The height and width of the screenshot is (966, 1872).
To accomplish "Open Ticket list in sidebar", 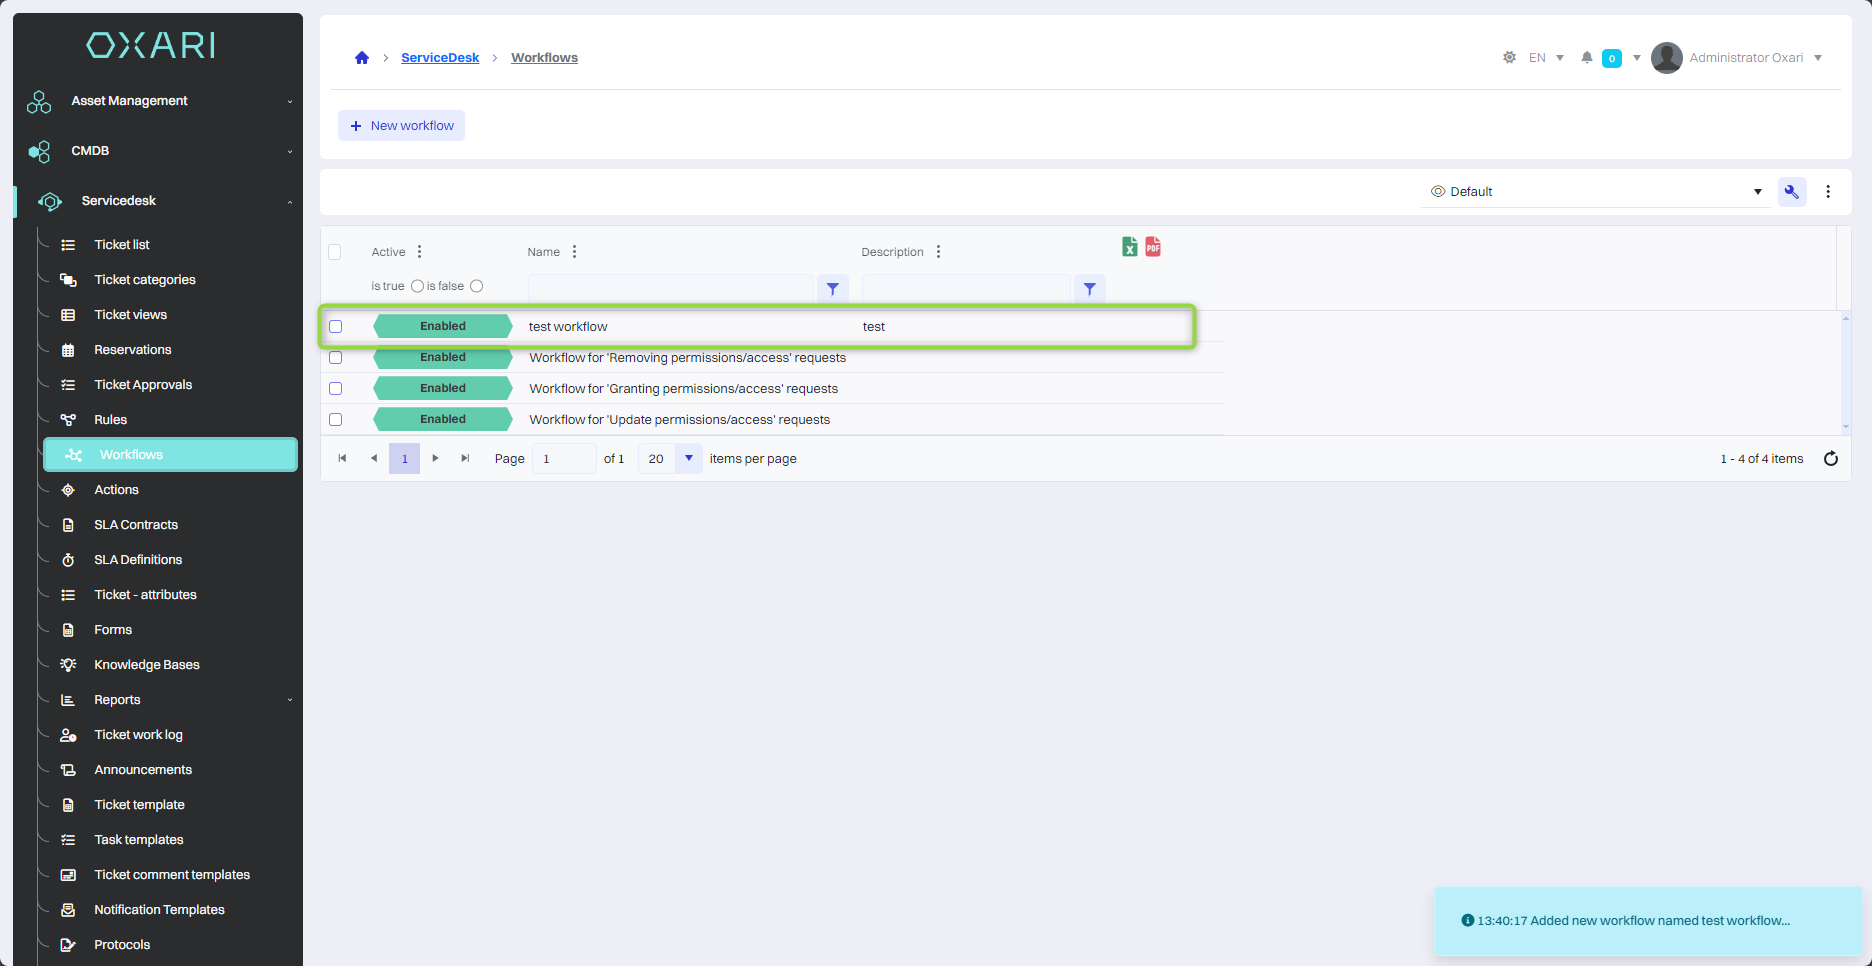I will pyautogui.click(x=122, y=245).
